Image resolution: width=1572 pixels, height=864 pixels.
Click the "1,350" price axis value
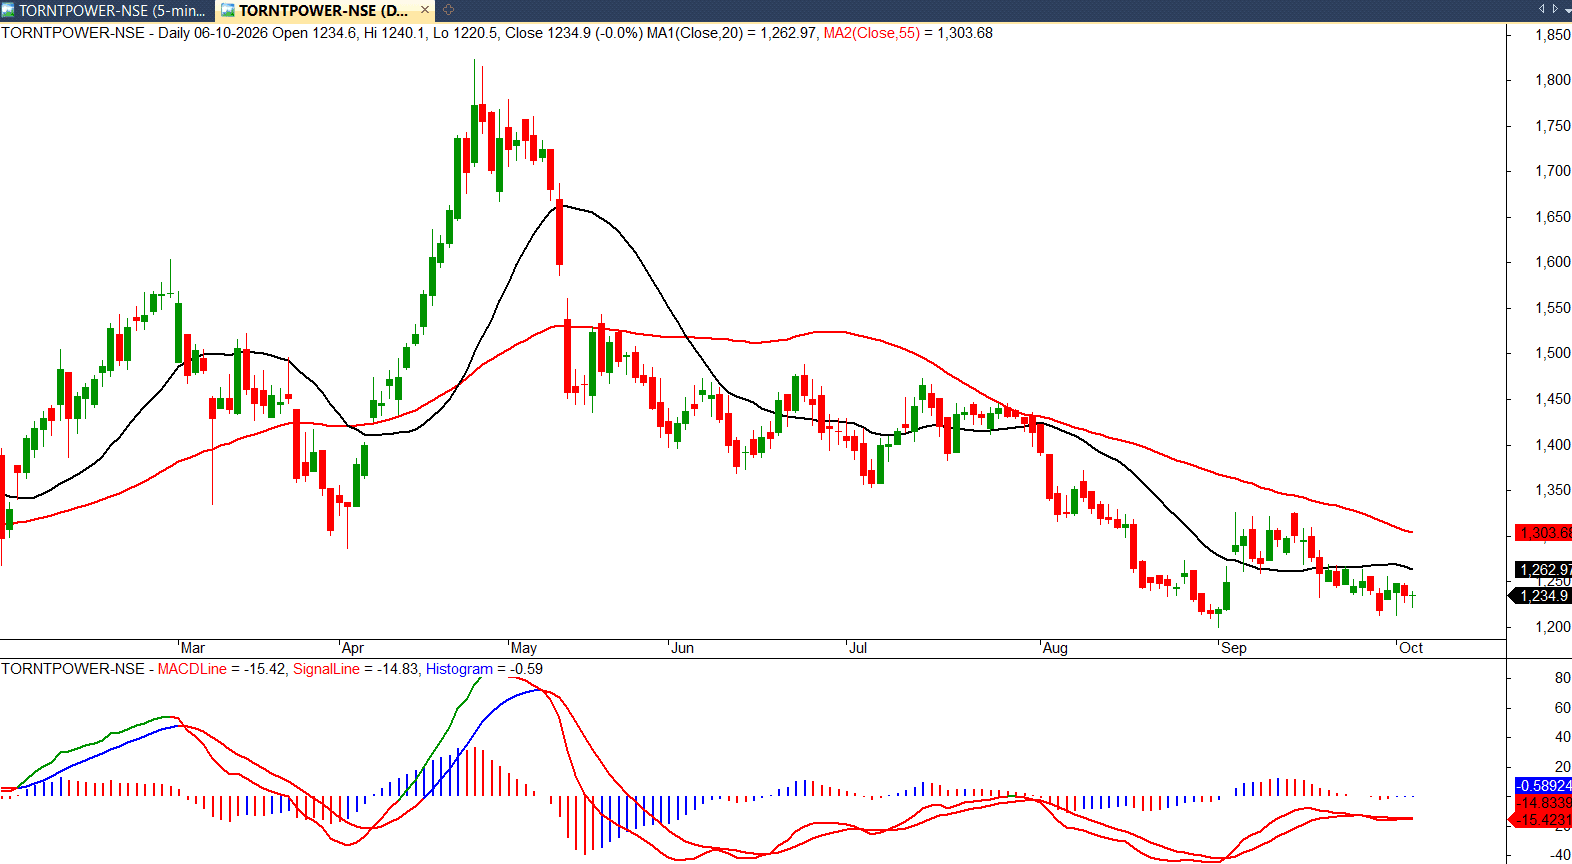(x=1553, y=490)
